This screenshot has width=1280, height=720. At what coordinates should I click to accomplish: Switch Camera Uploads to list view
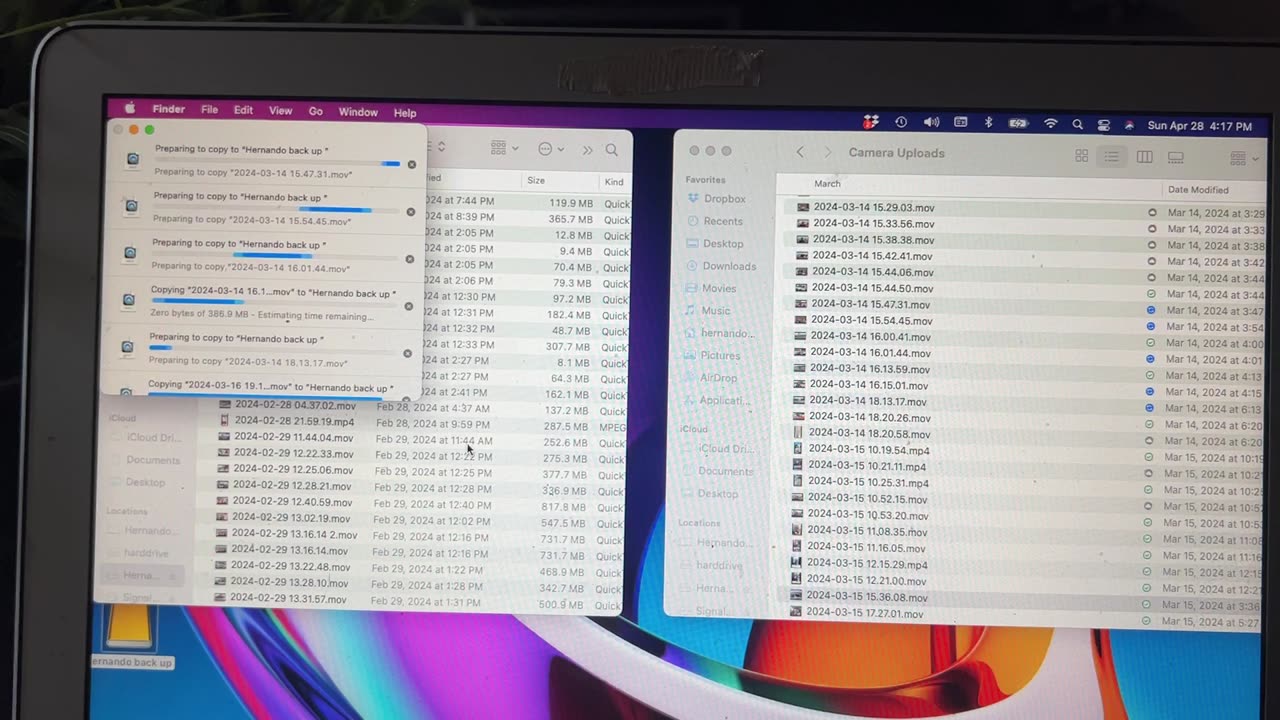(x=1111, y=157)
